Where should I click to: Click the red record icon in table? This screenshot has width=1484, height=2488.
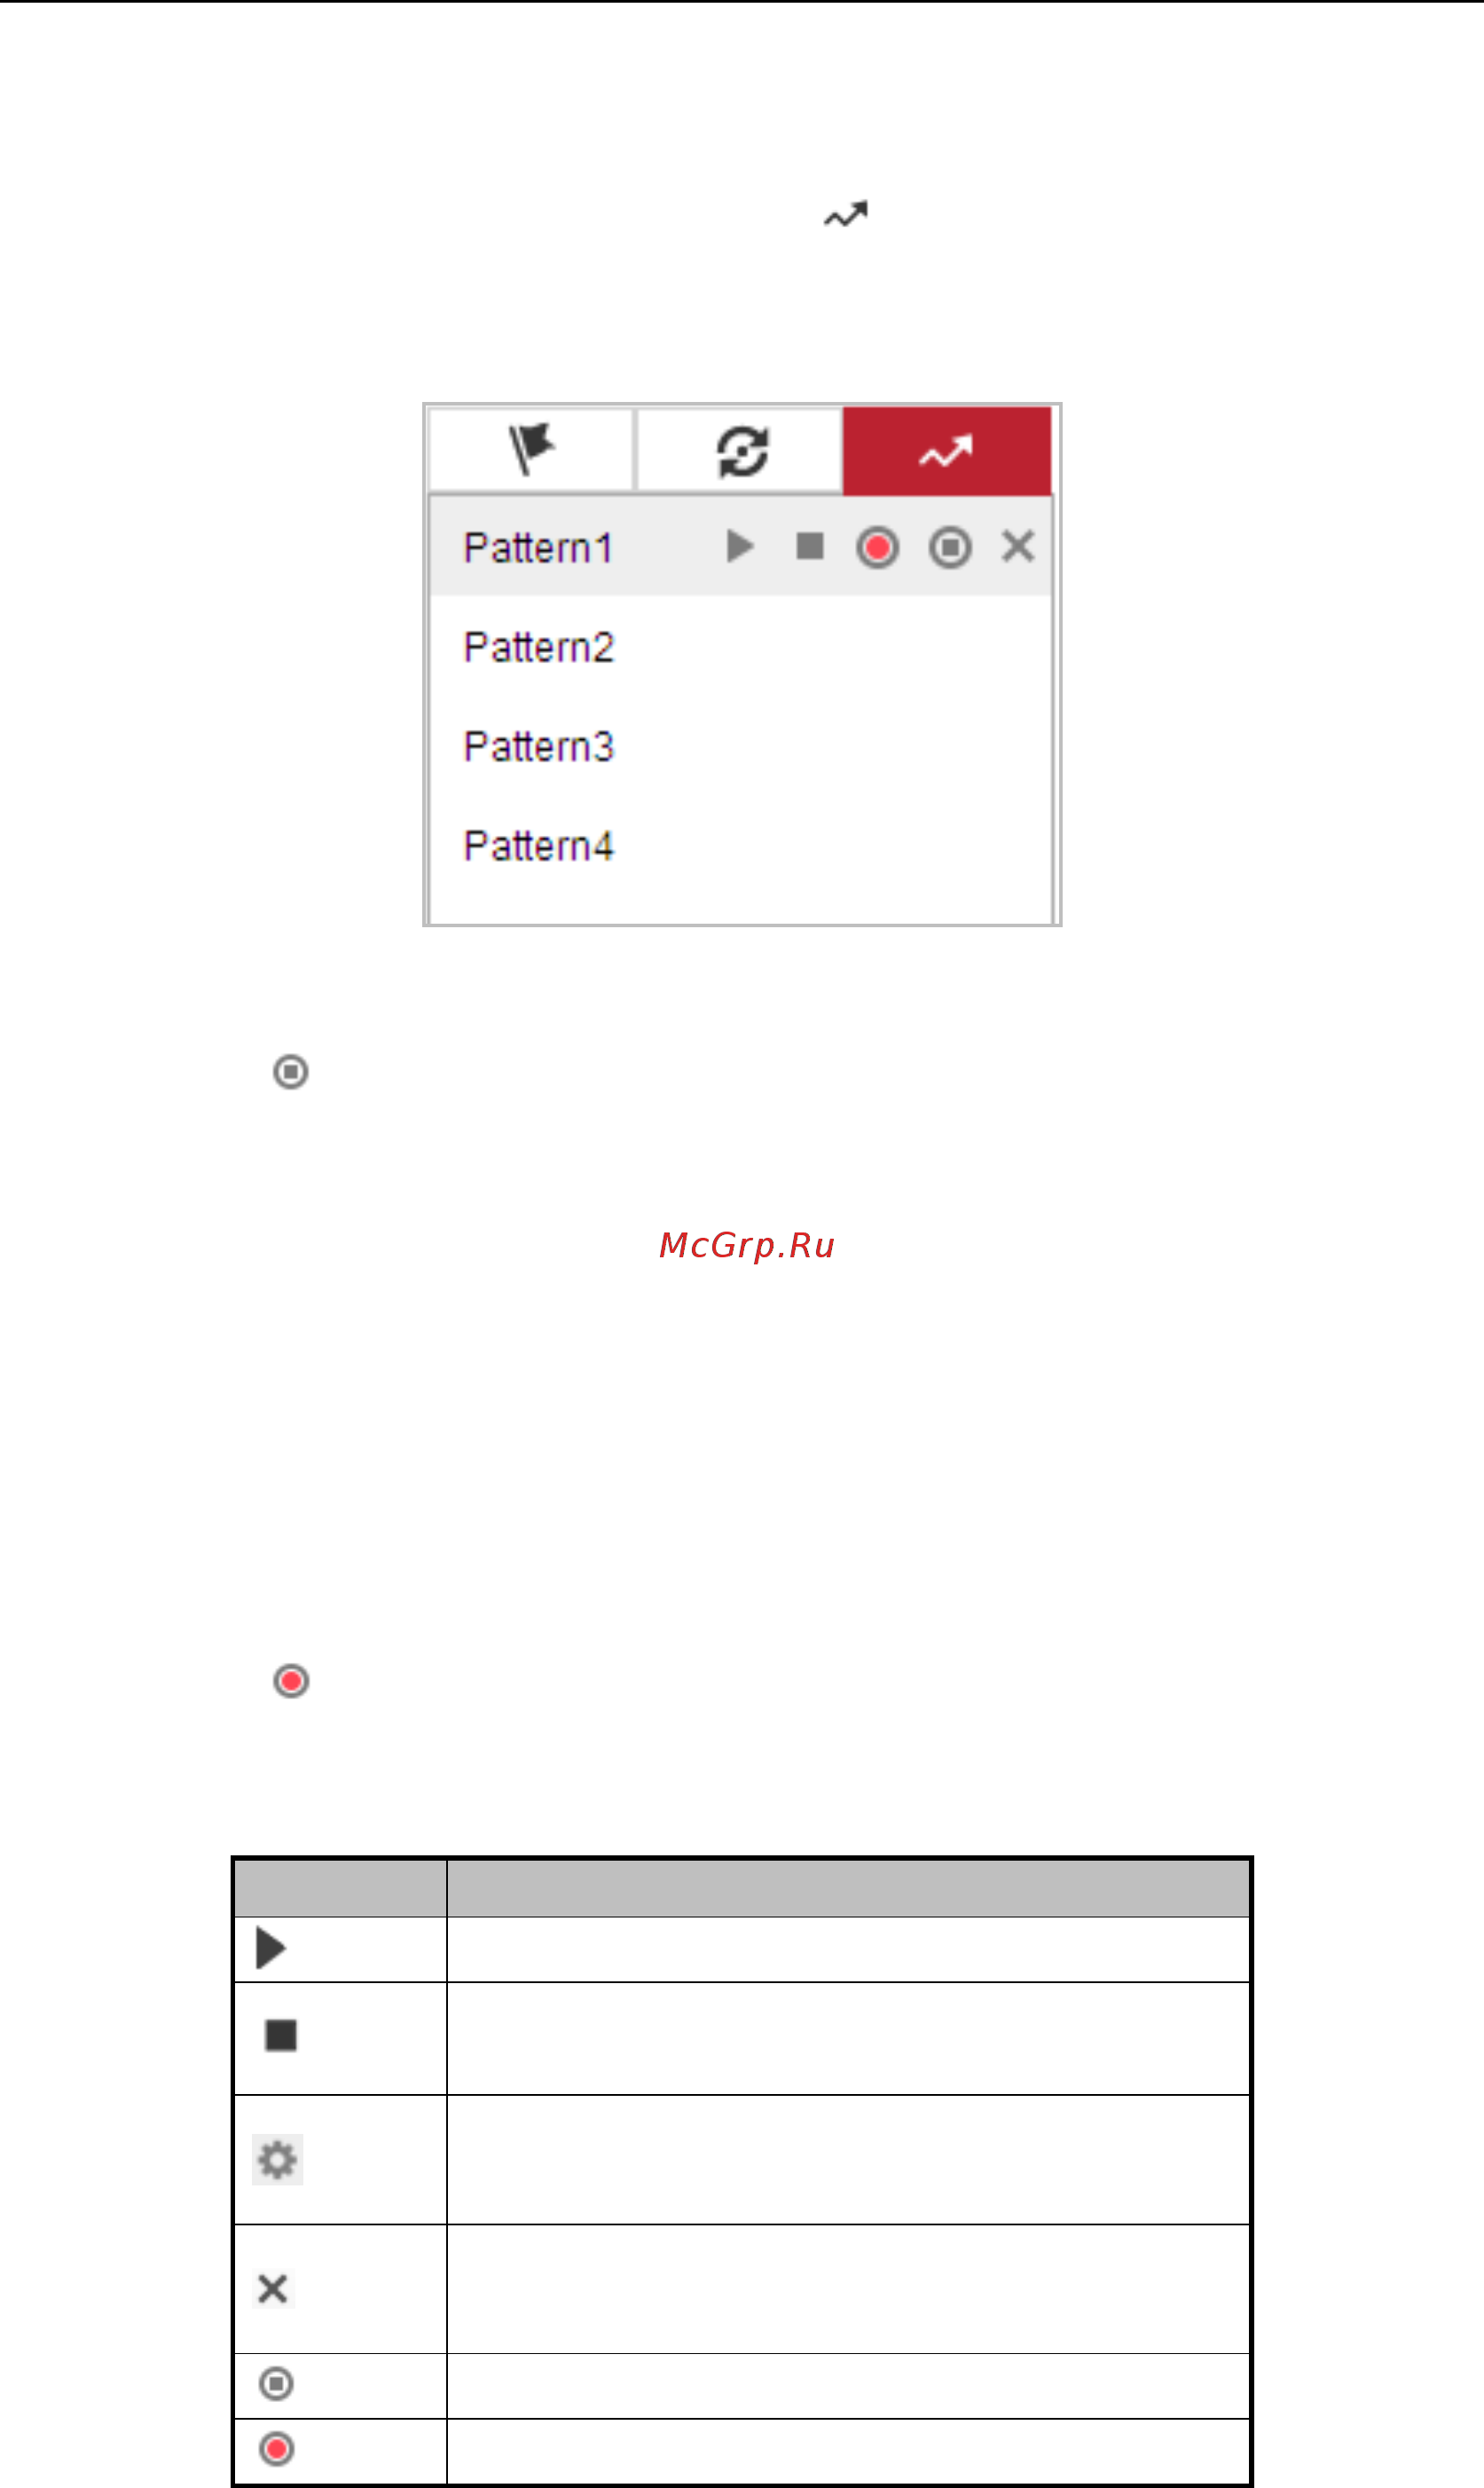pyautogui.click(x=277, y=2449)
